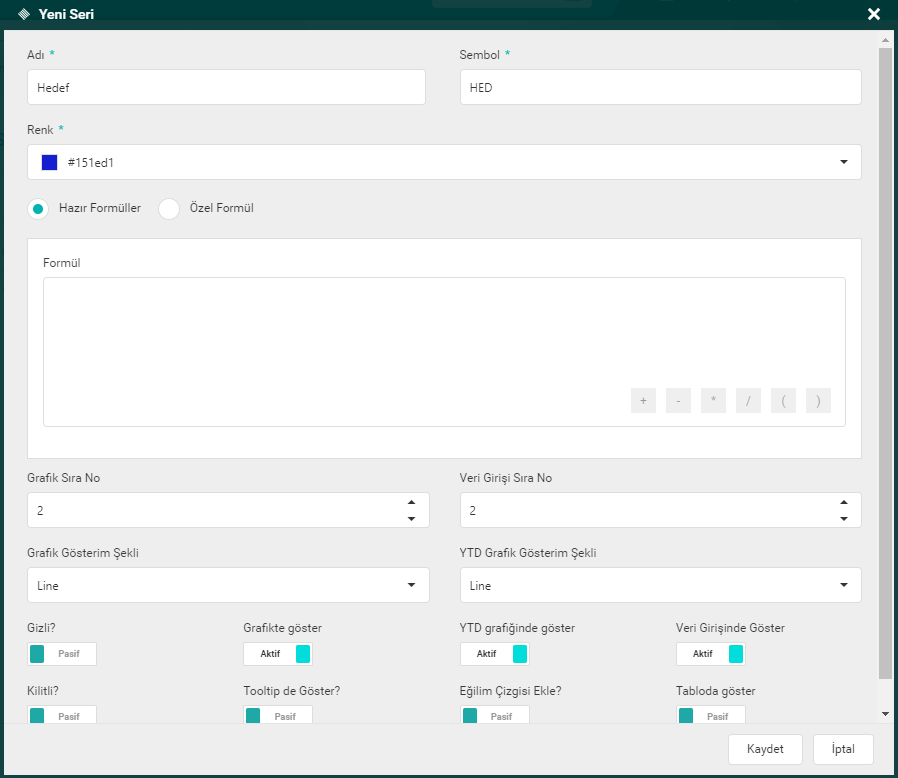Screen dimensions: 898x778
Task: Disable the Grafikte göster toggle
Action: [278, 654]
